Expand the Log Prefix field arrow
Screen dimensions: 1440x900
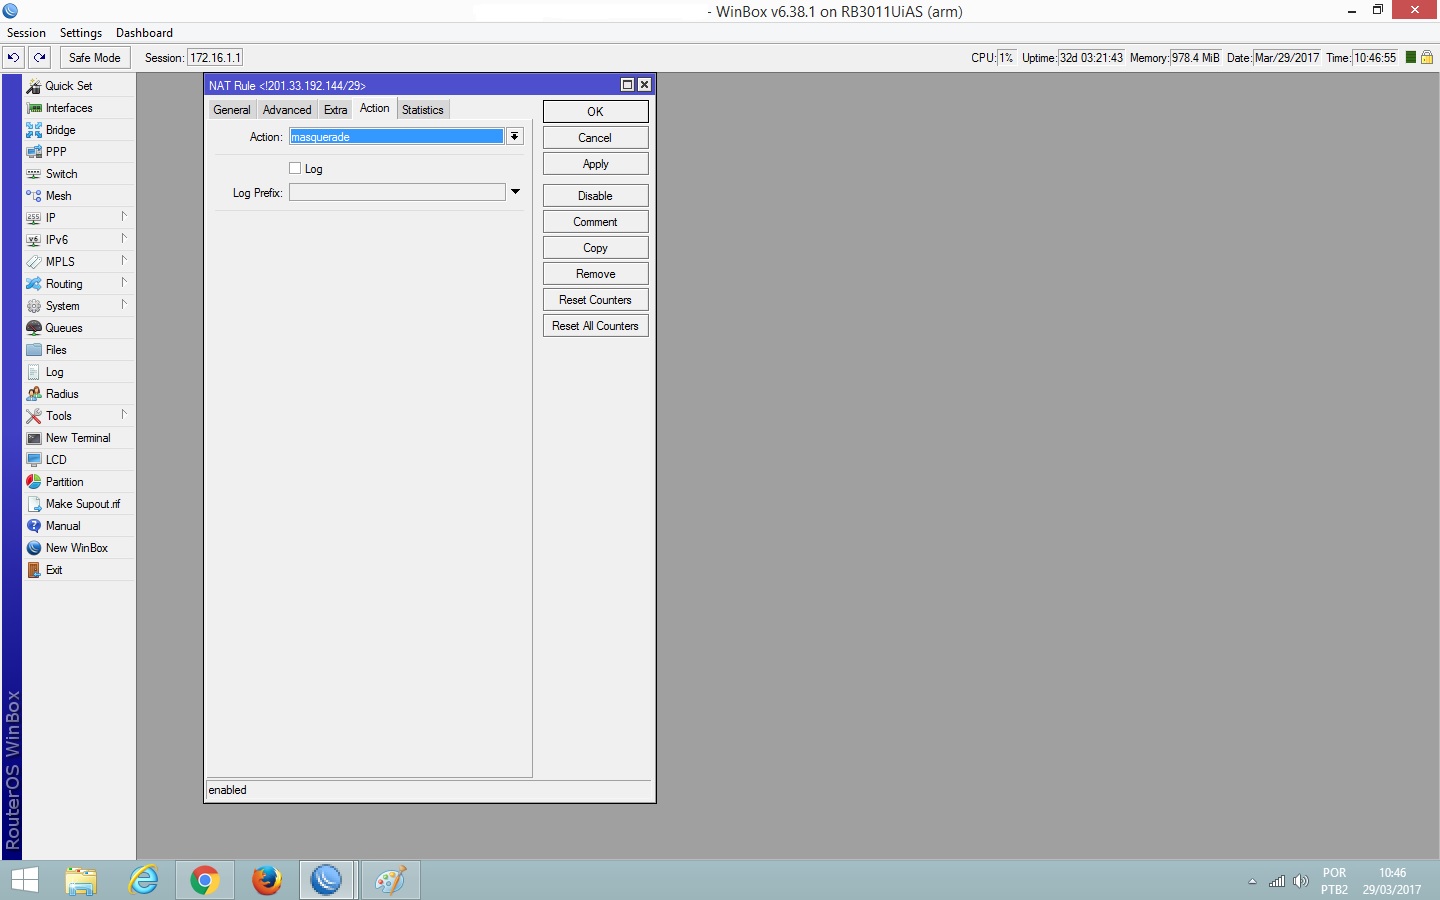pyautogui.click(x=516, y=192)
